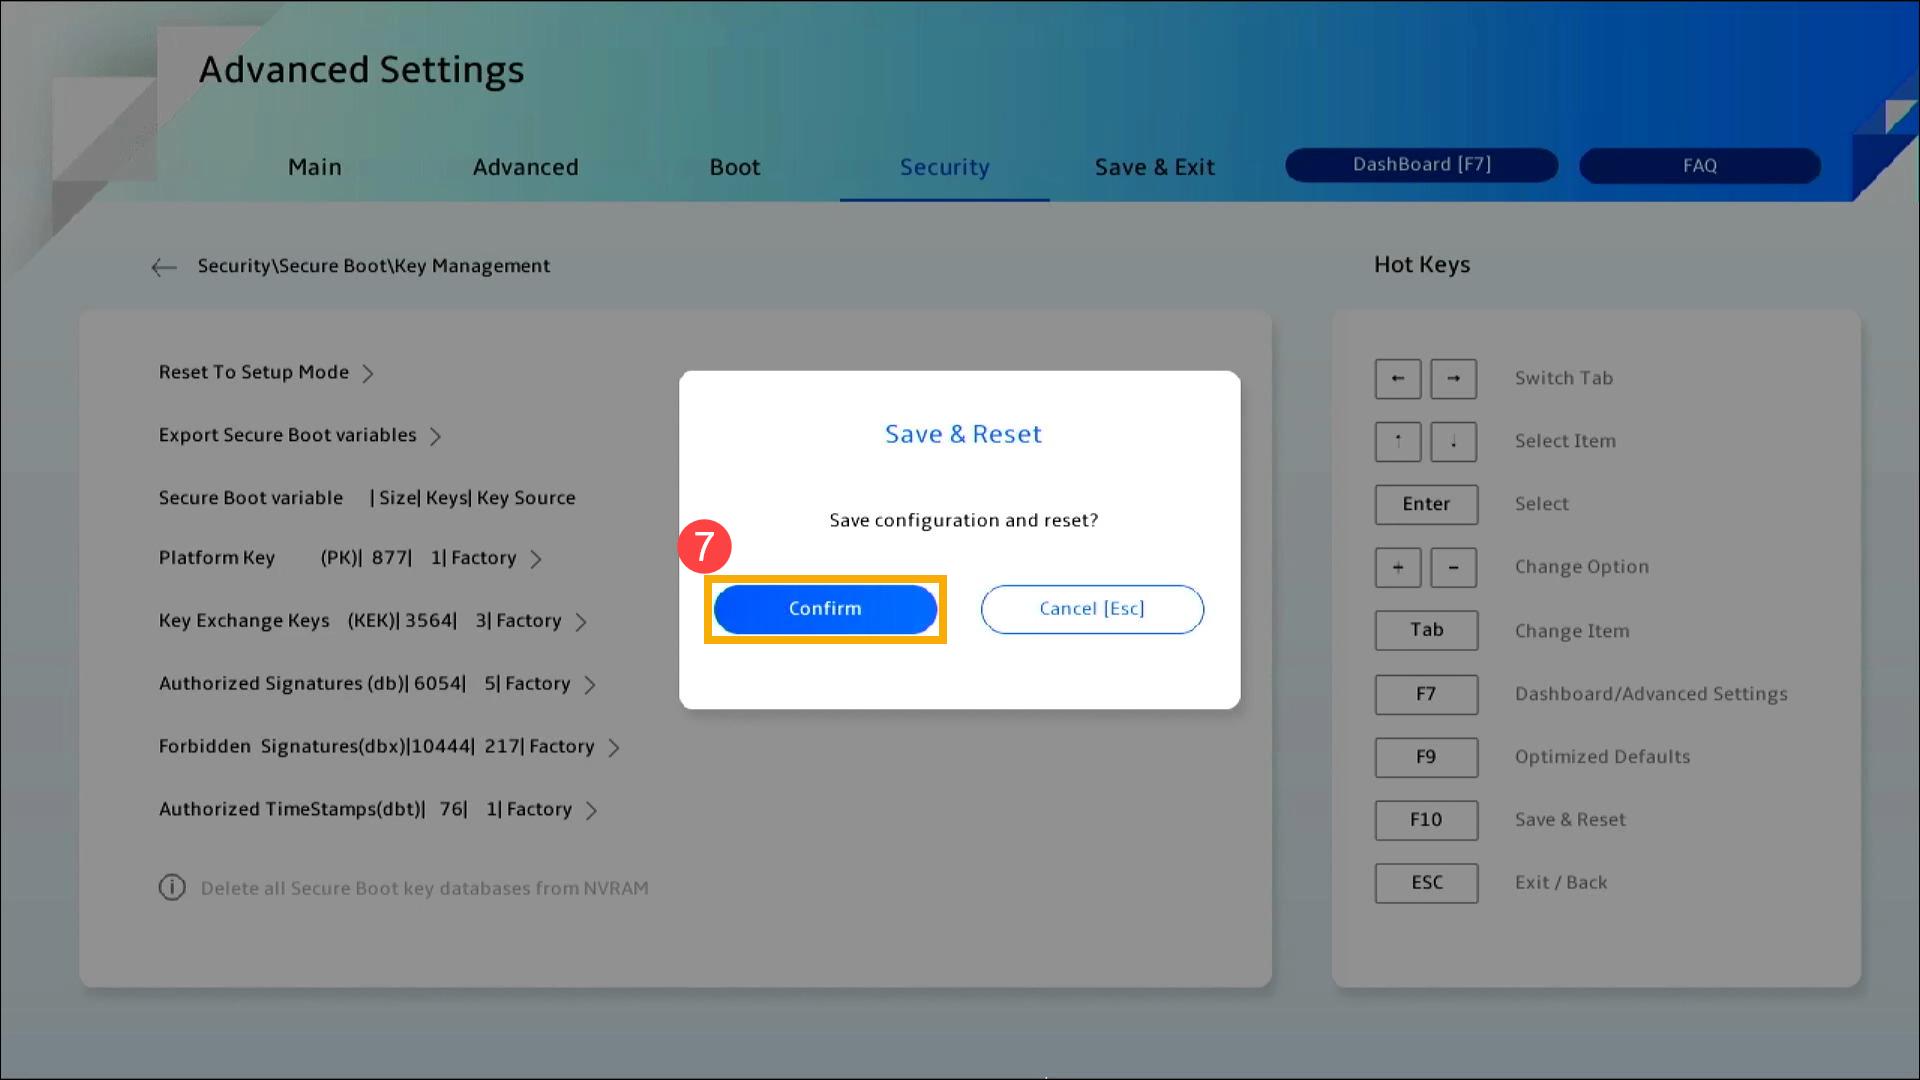Open the FAQ button
The height and width of the screenshot is (1080, 1920).
tap(1699, 166)
